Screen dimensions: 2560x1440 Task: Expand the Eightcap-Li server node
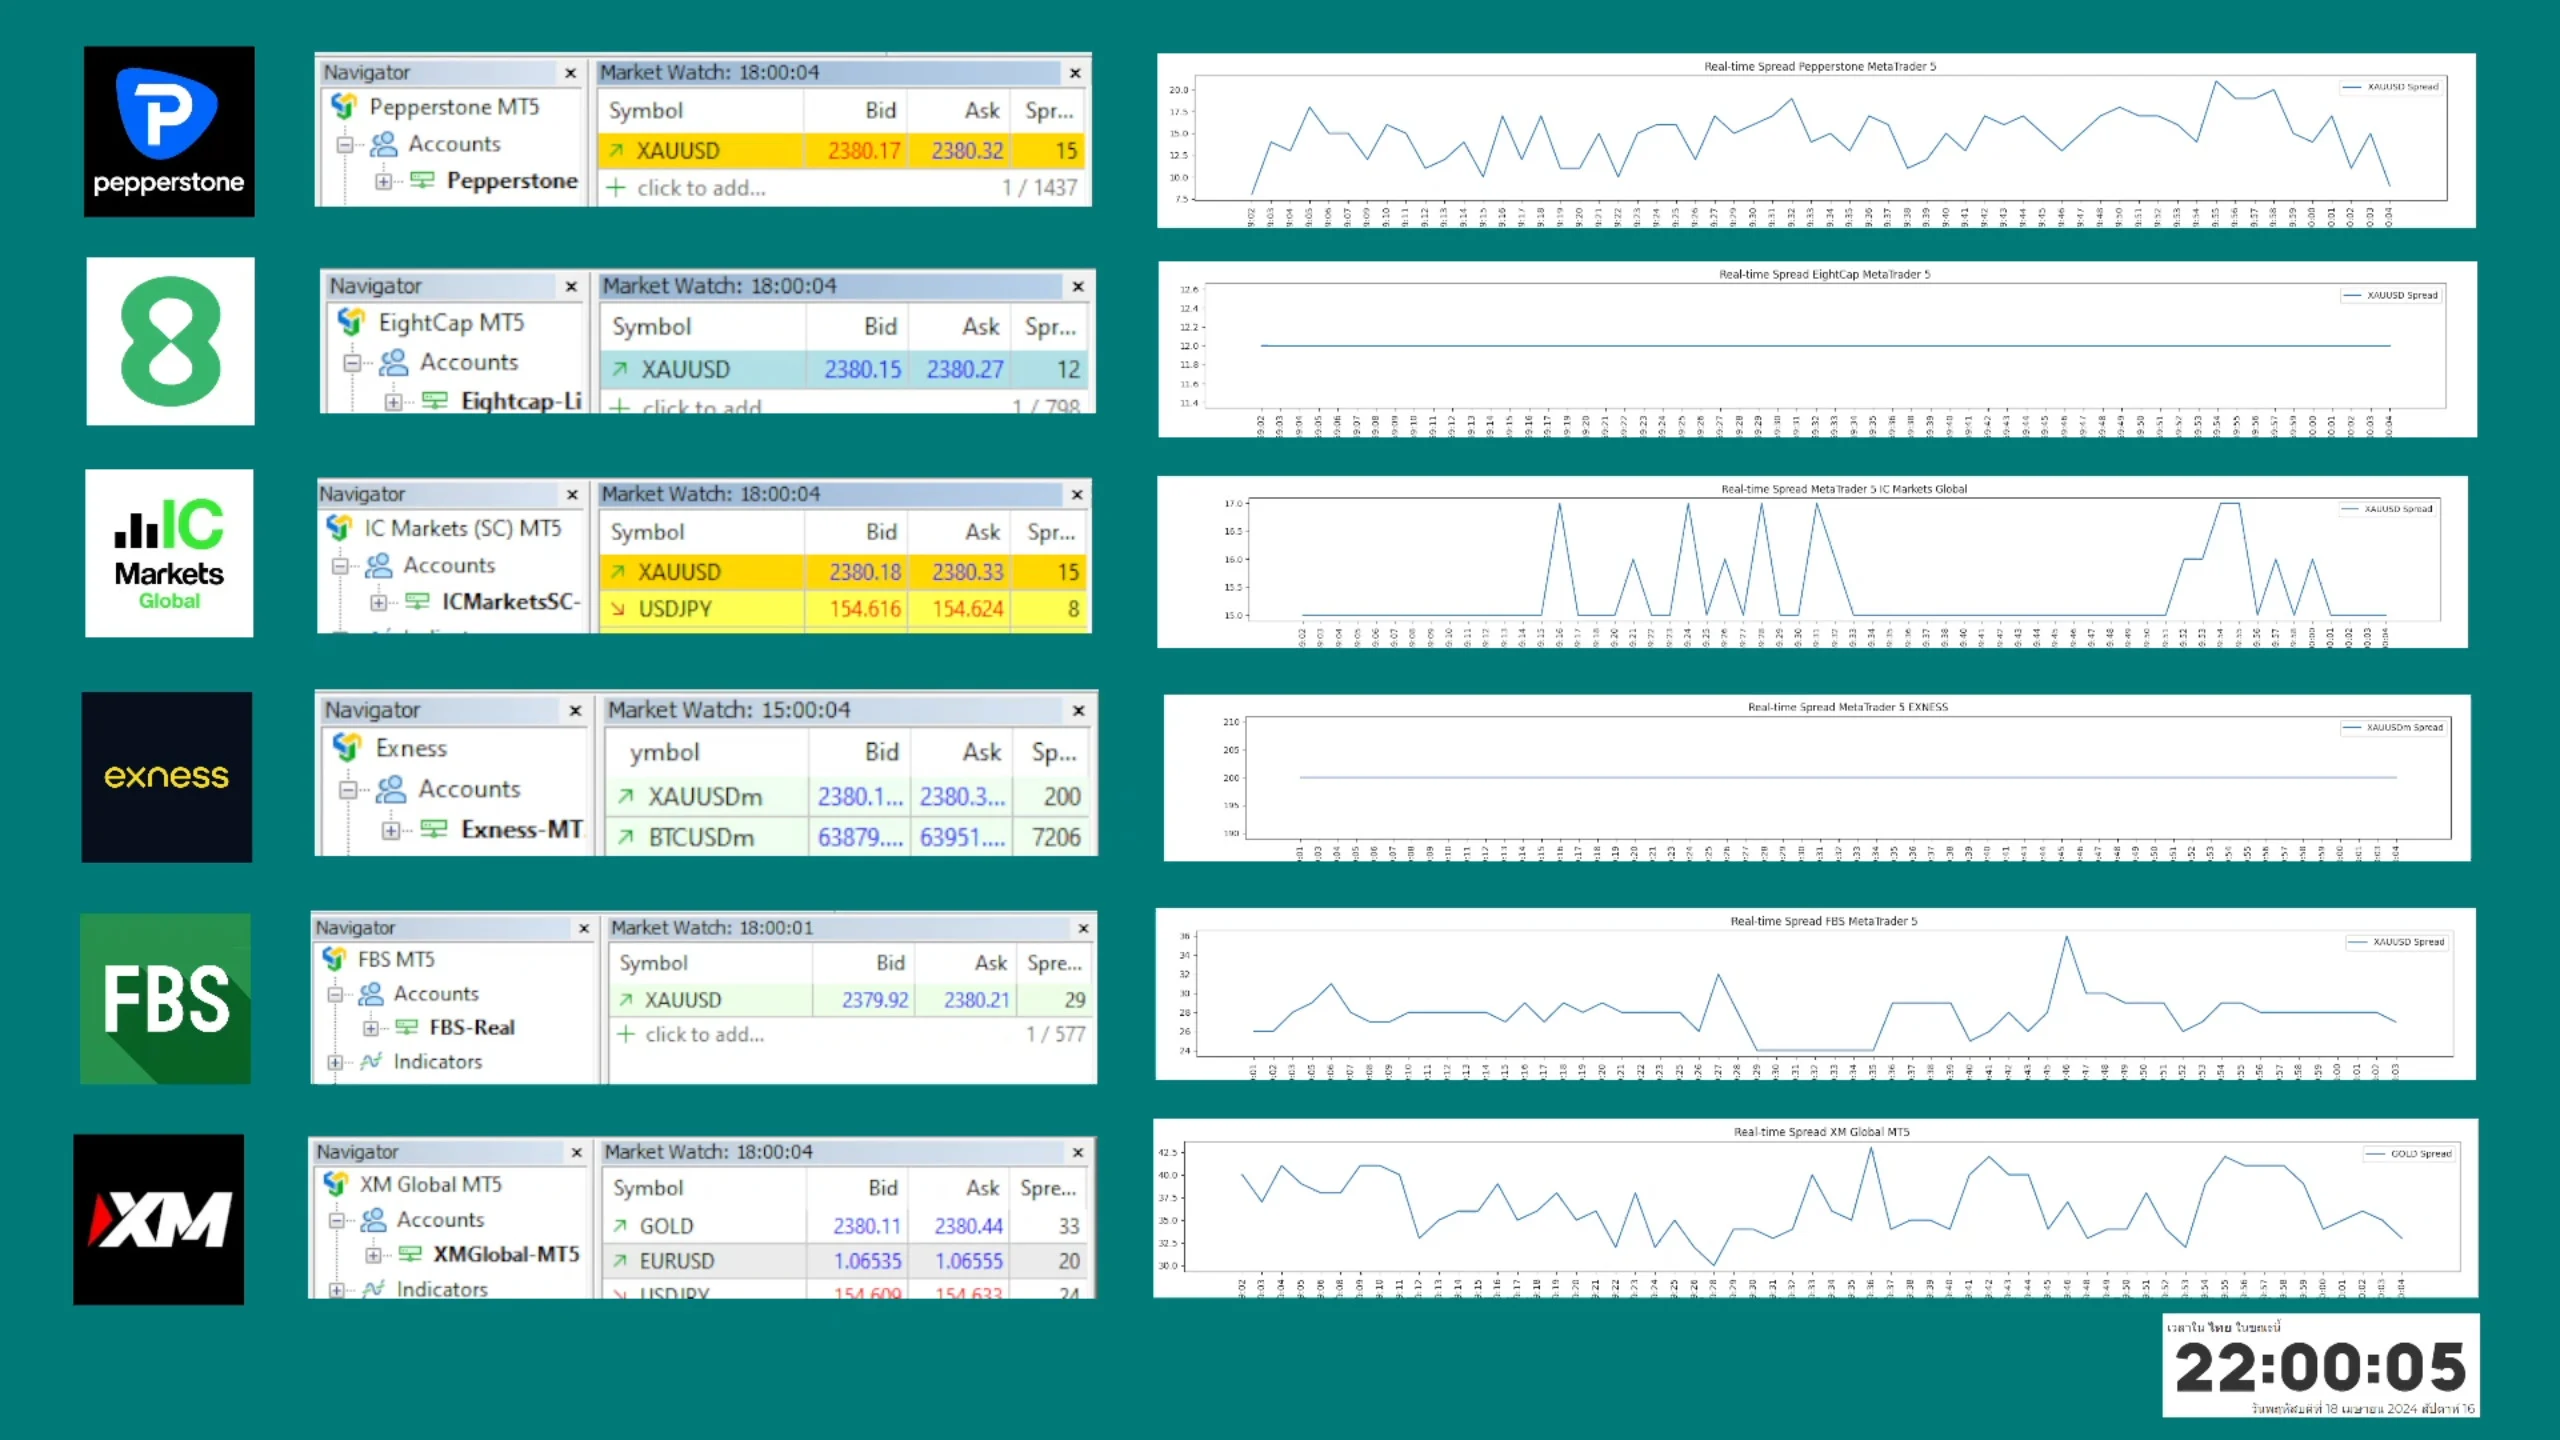[x=393, y=402]
